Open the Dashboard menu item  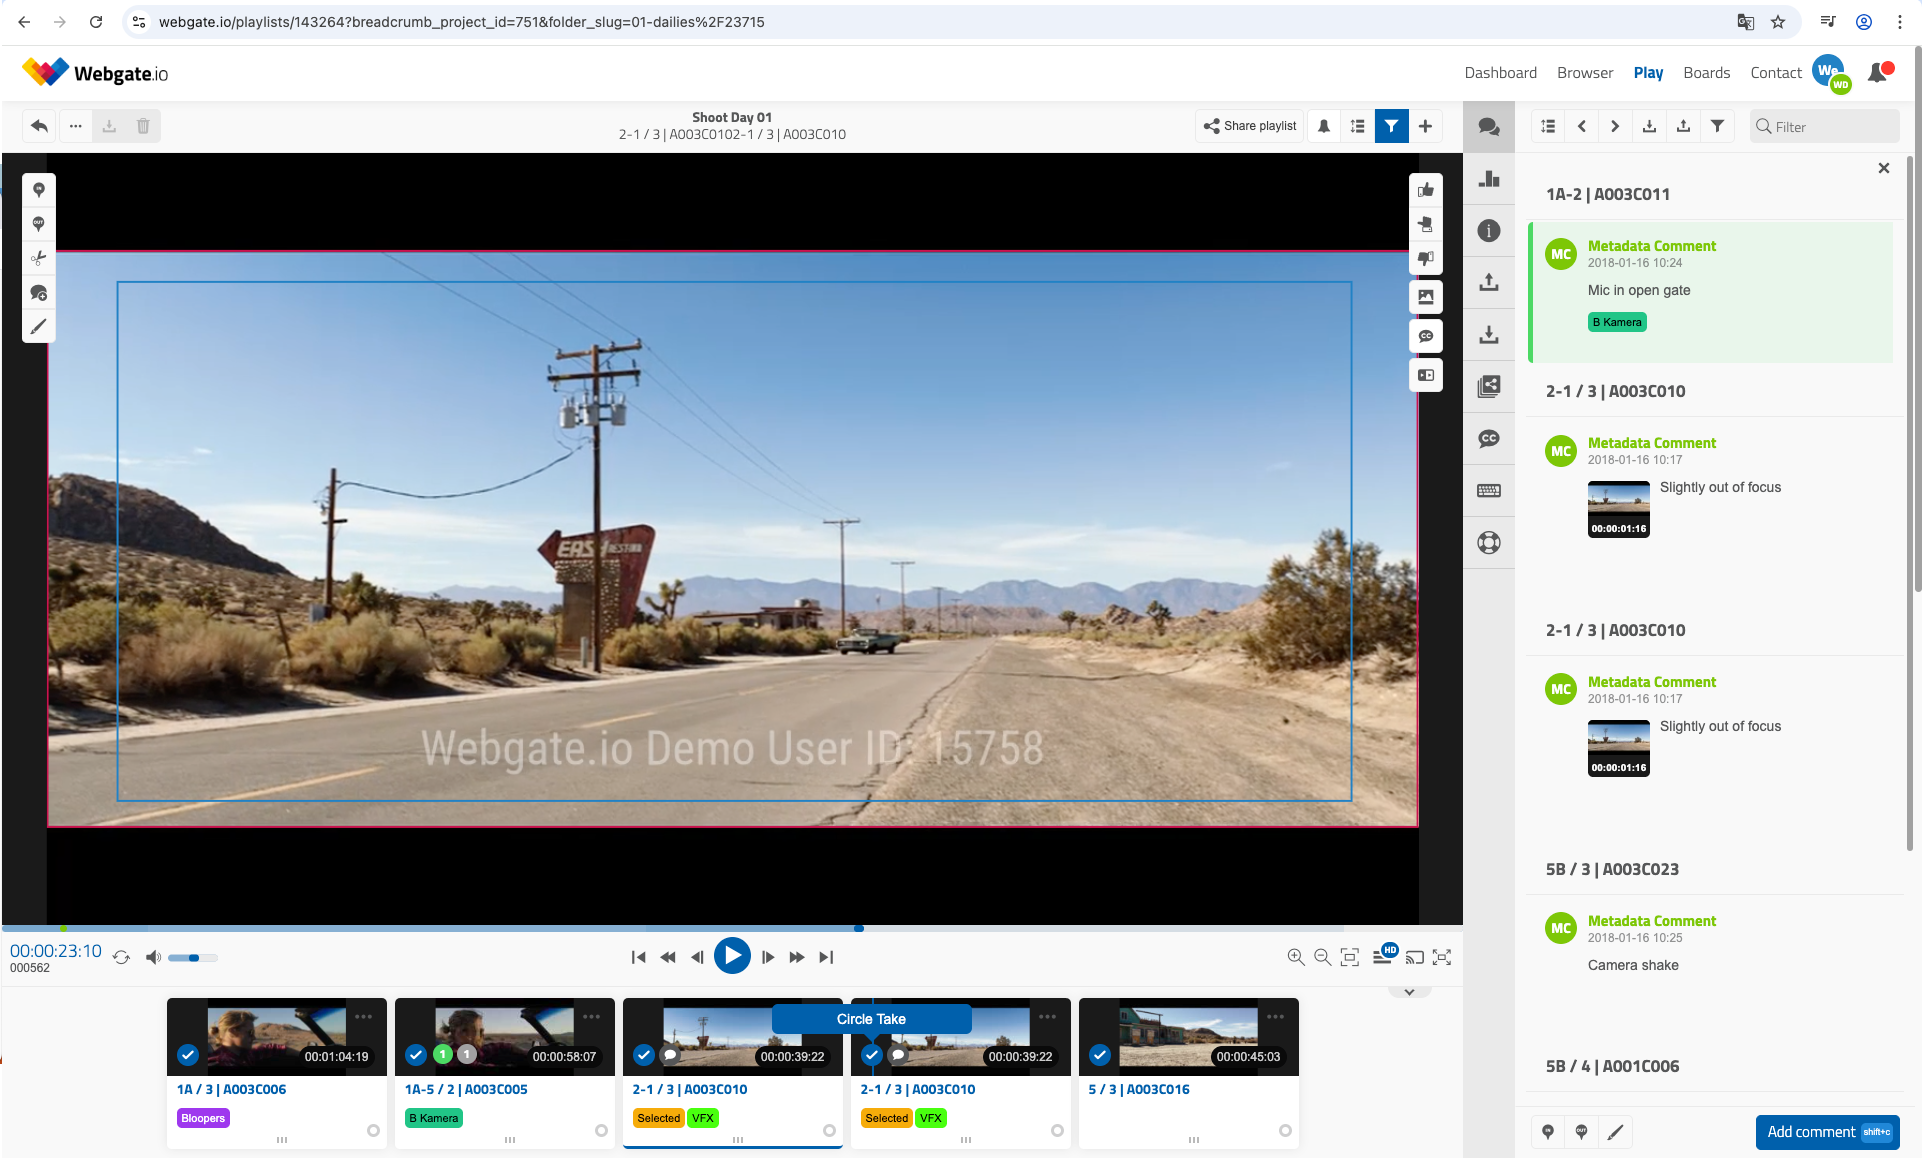pyautogui.click(x=1500, y=73)
